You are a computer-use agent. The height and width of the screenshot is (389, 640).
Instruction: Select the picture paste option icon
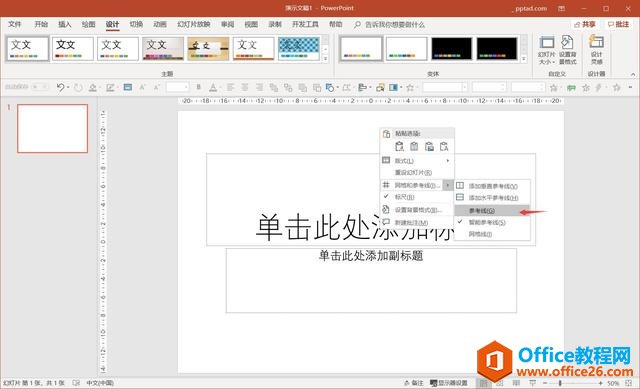pyautogui.click(x=429, y=147)
